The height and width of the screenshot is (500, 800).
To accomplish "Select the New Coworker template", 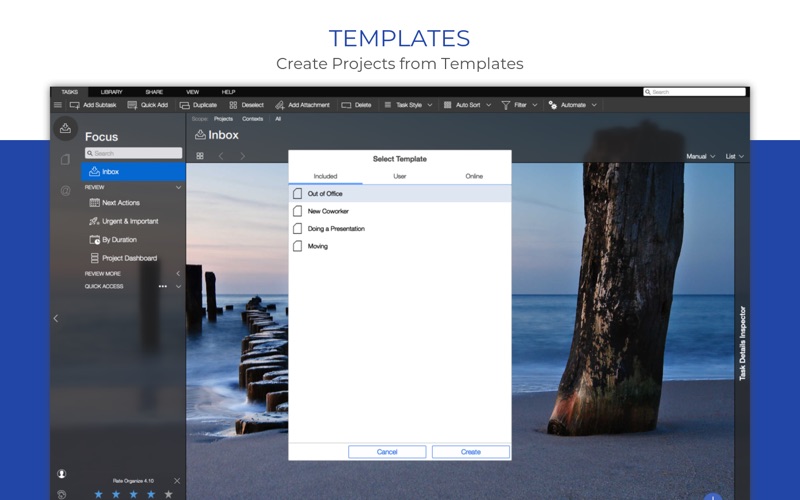I will [399, 211].
